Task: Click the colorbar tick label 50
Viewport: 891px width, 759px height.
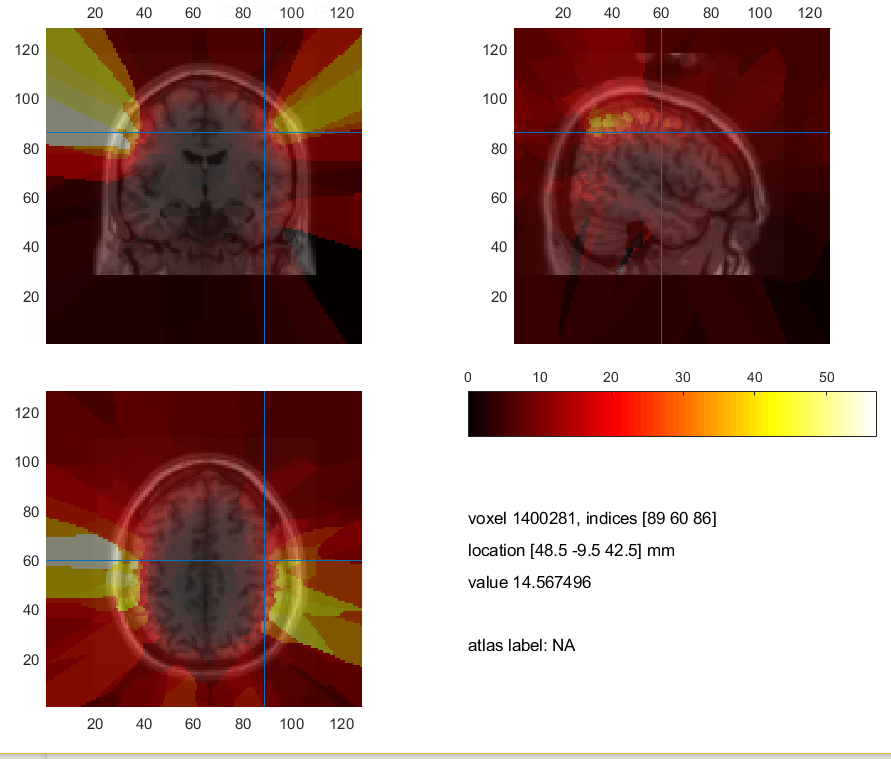Action: pos(826,377)
